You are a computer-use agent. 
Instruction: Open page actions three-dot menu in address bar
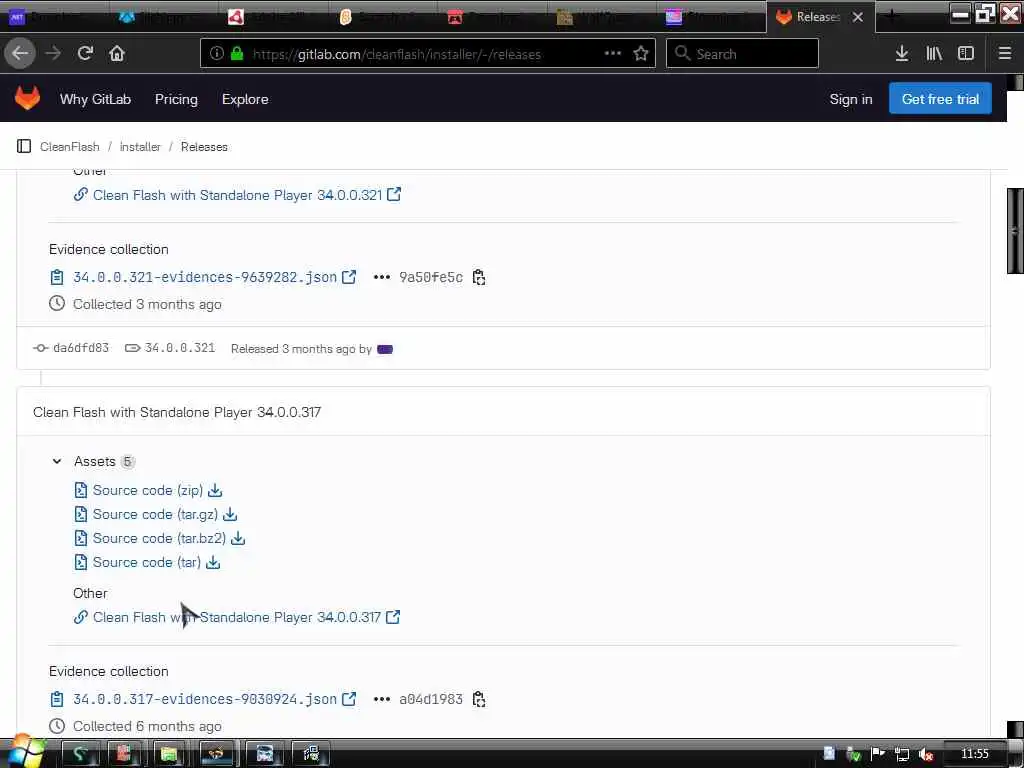tap(613, 54)
